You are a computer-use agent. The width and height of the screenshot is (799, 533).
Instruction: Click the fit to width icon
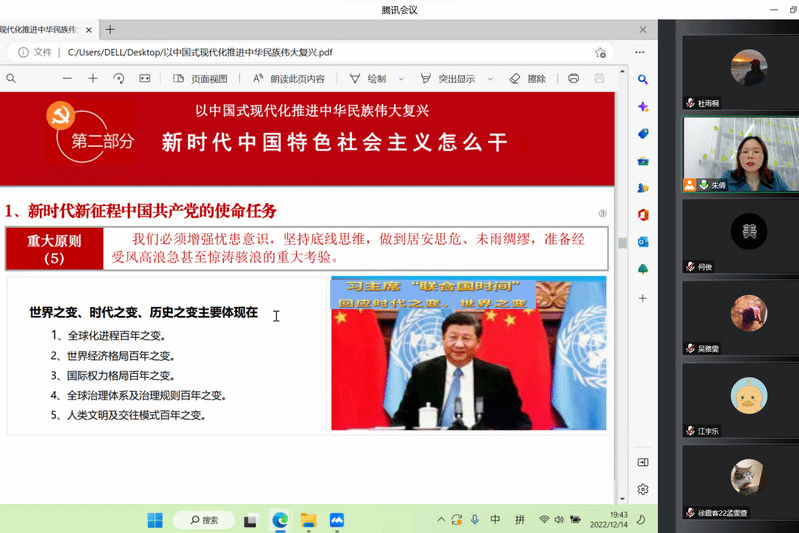tap(145, 78)
